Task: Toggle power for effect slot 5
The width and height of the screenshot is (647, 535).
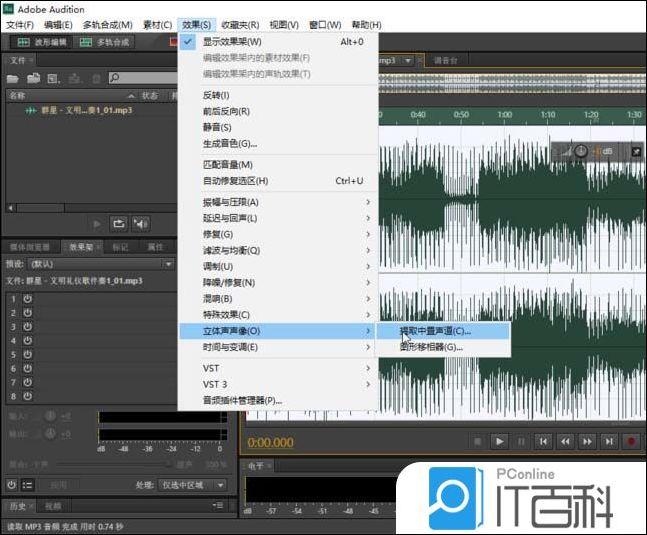Action: click(x=27, y=354)
